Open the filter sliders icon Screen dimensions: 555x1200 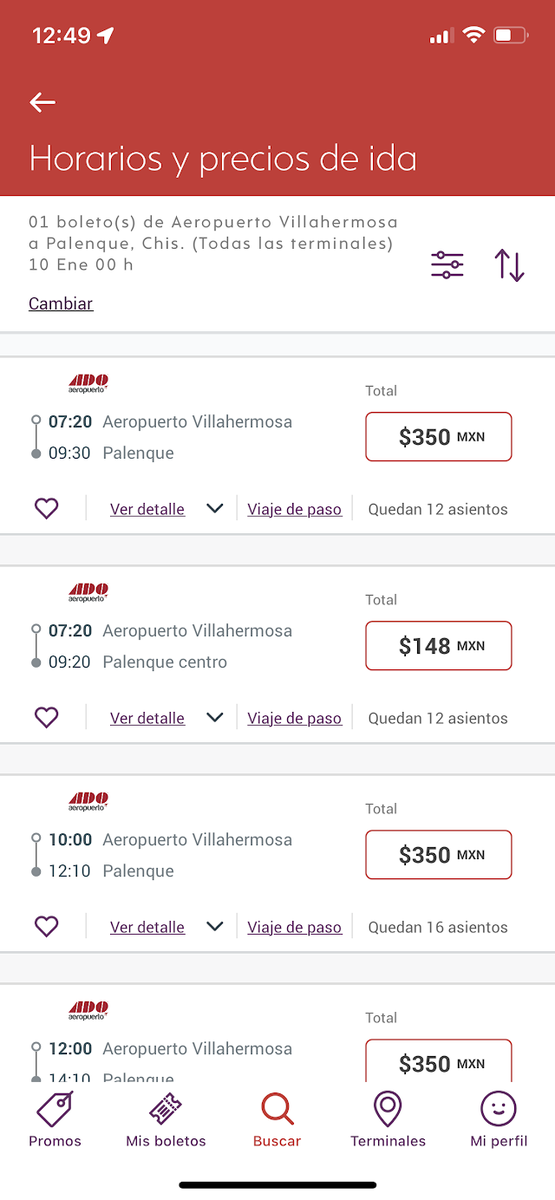pyautogui.click(x=447, y=265)
